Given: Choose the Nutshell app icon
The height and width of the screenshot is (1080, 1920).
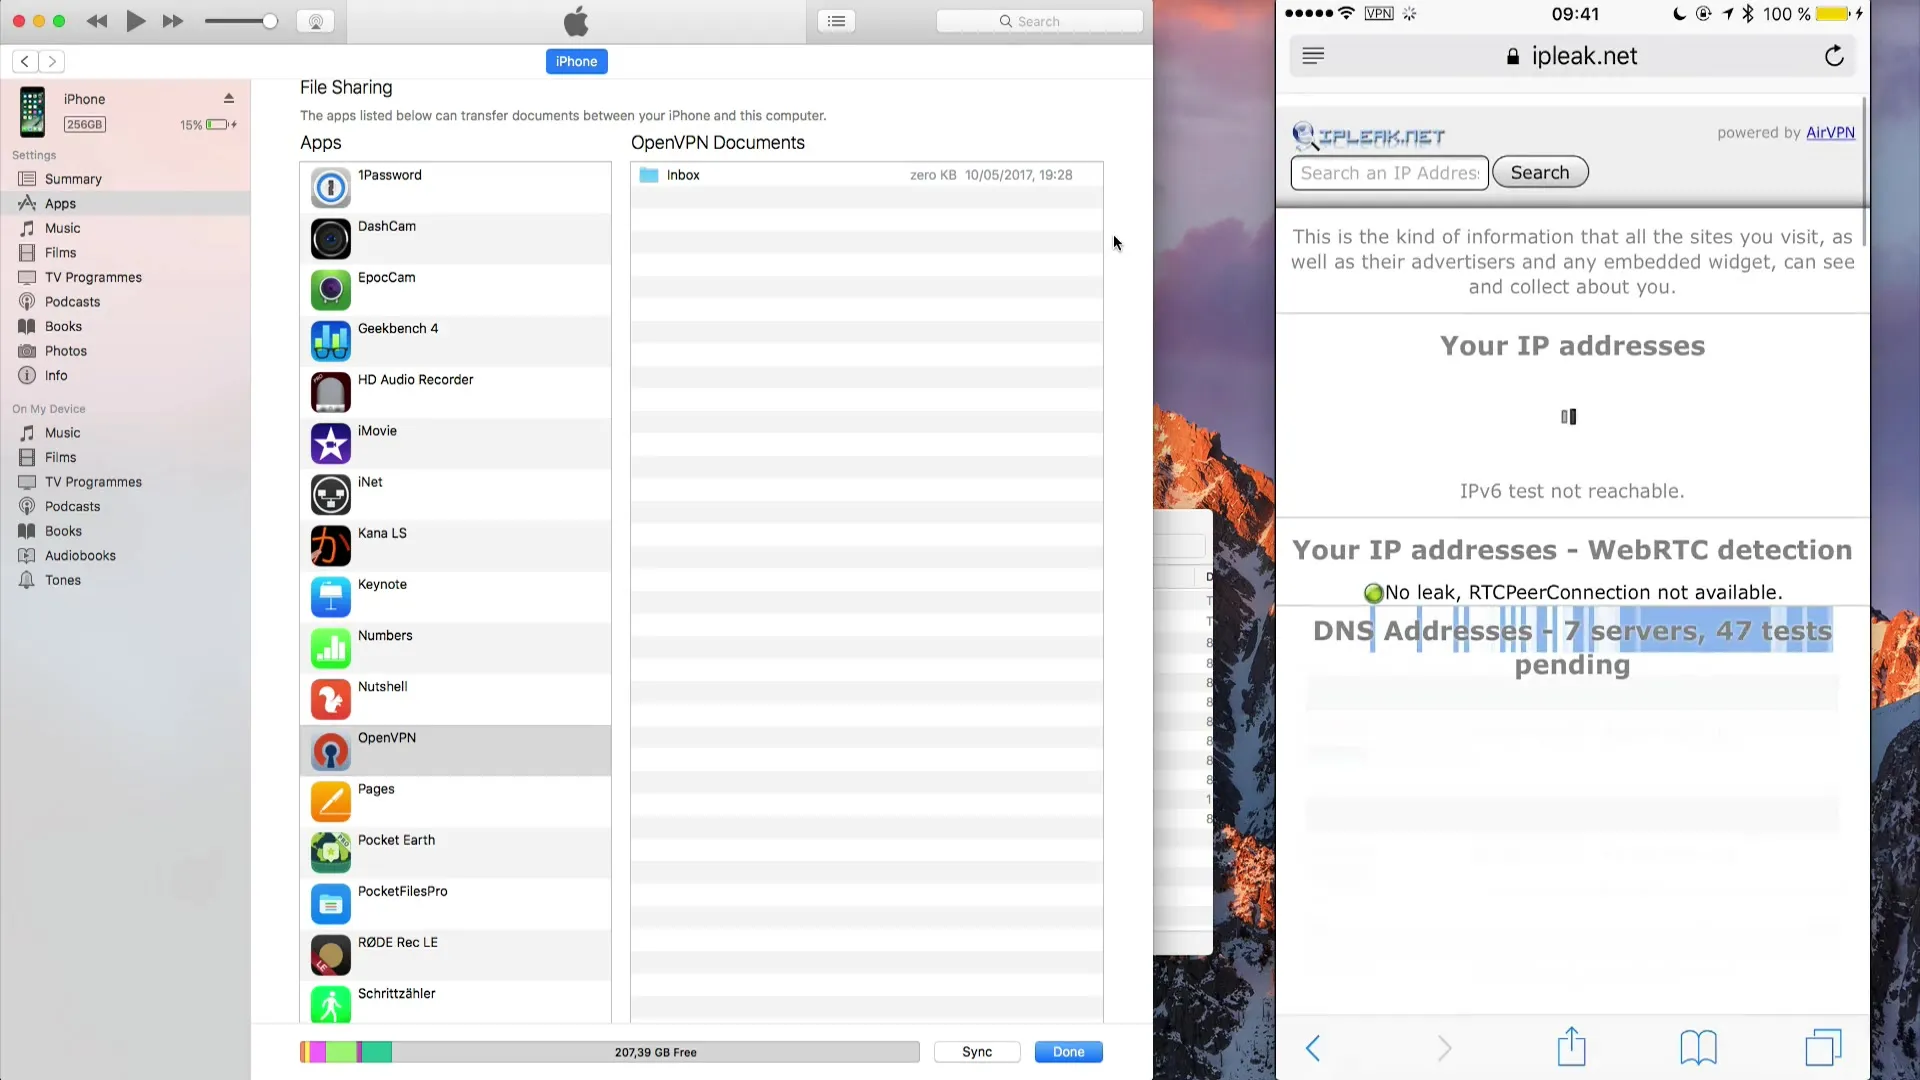Looking at the screenshot, I should pos(330,699).
